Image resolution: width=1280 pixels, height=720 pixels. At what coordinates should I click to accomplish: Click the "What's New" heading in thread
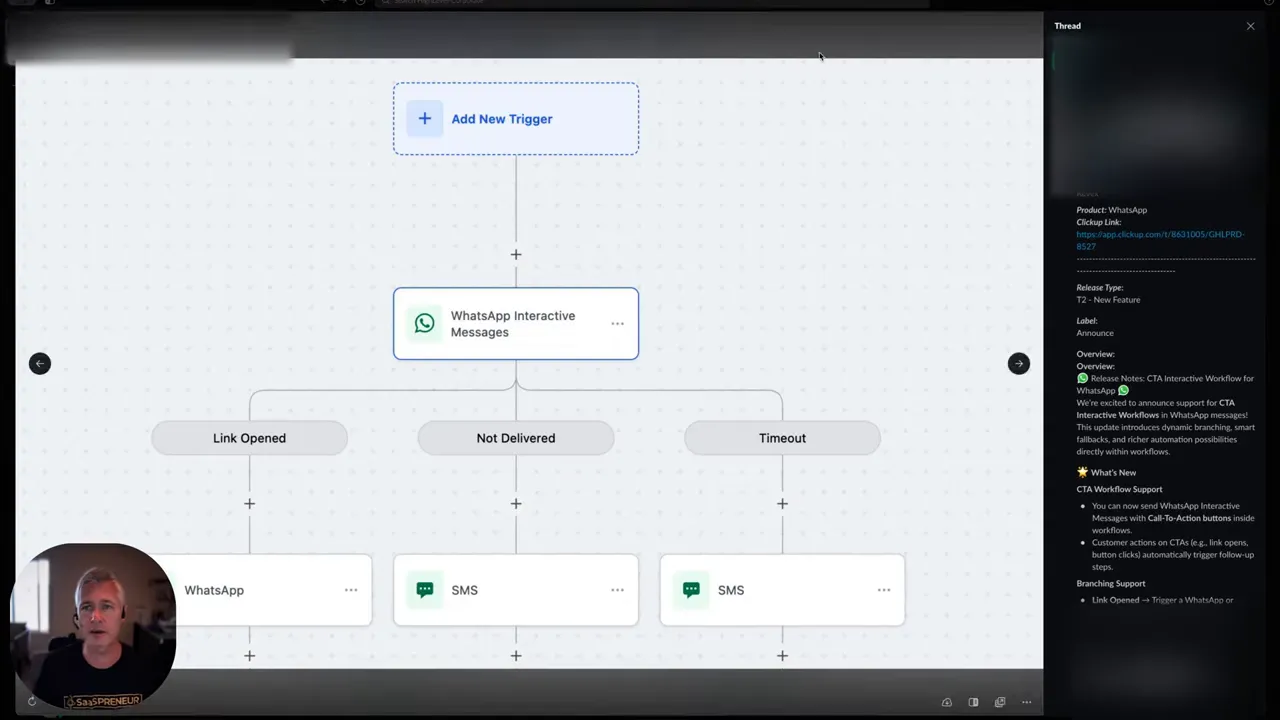point(1113,473)
